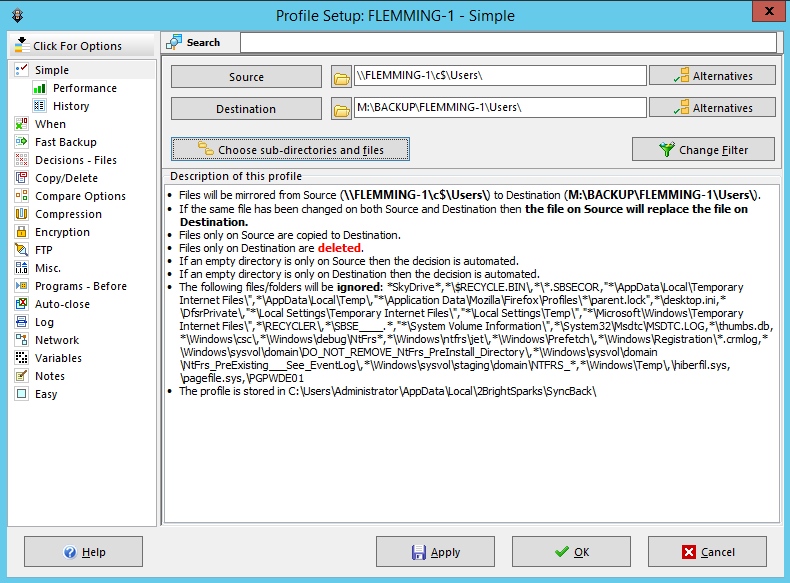This screenshot has width=790, height=583.
Task: Select Simple in settings tree
Action: (x=52, y=70)
